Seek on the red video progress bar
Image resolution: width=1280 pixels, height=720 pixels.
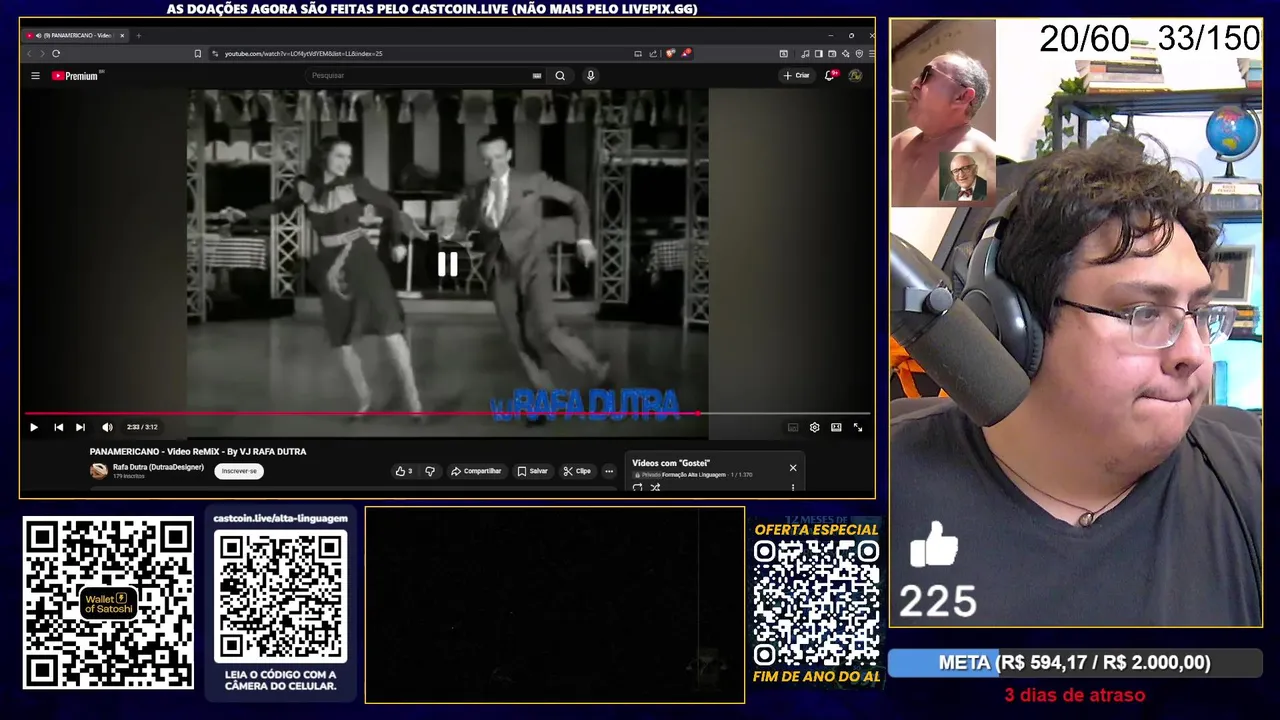pos(361,413)
